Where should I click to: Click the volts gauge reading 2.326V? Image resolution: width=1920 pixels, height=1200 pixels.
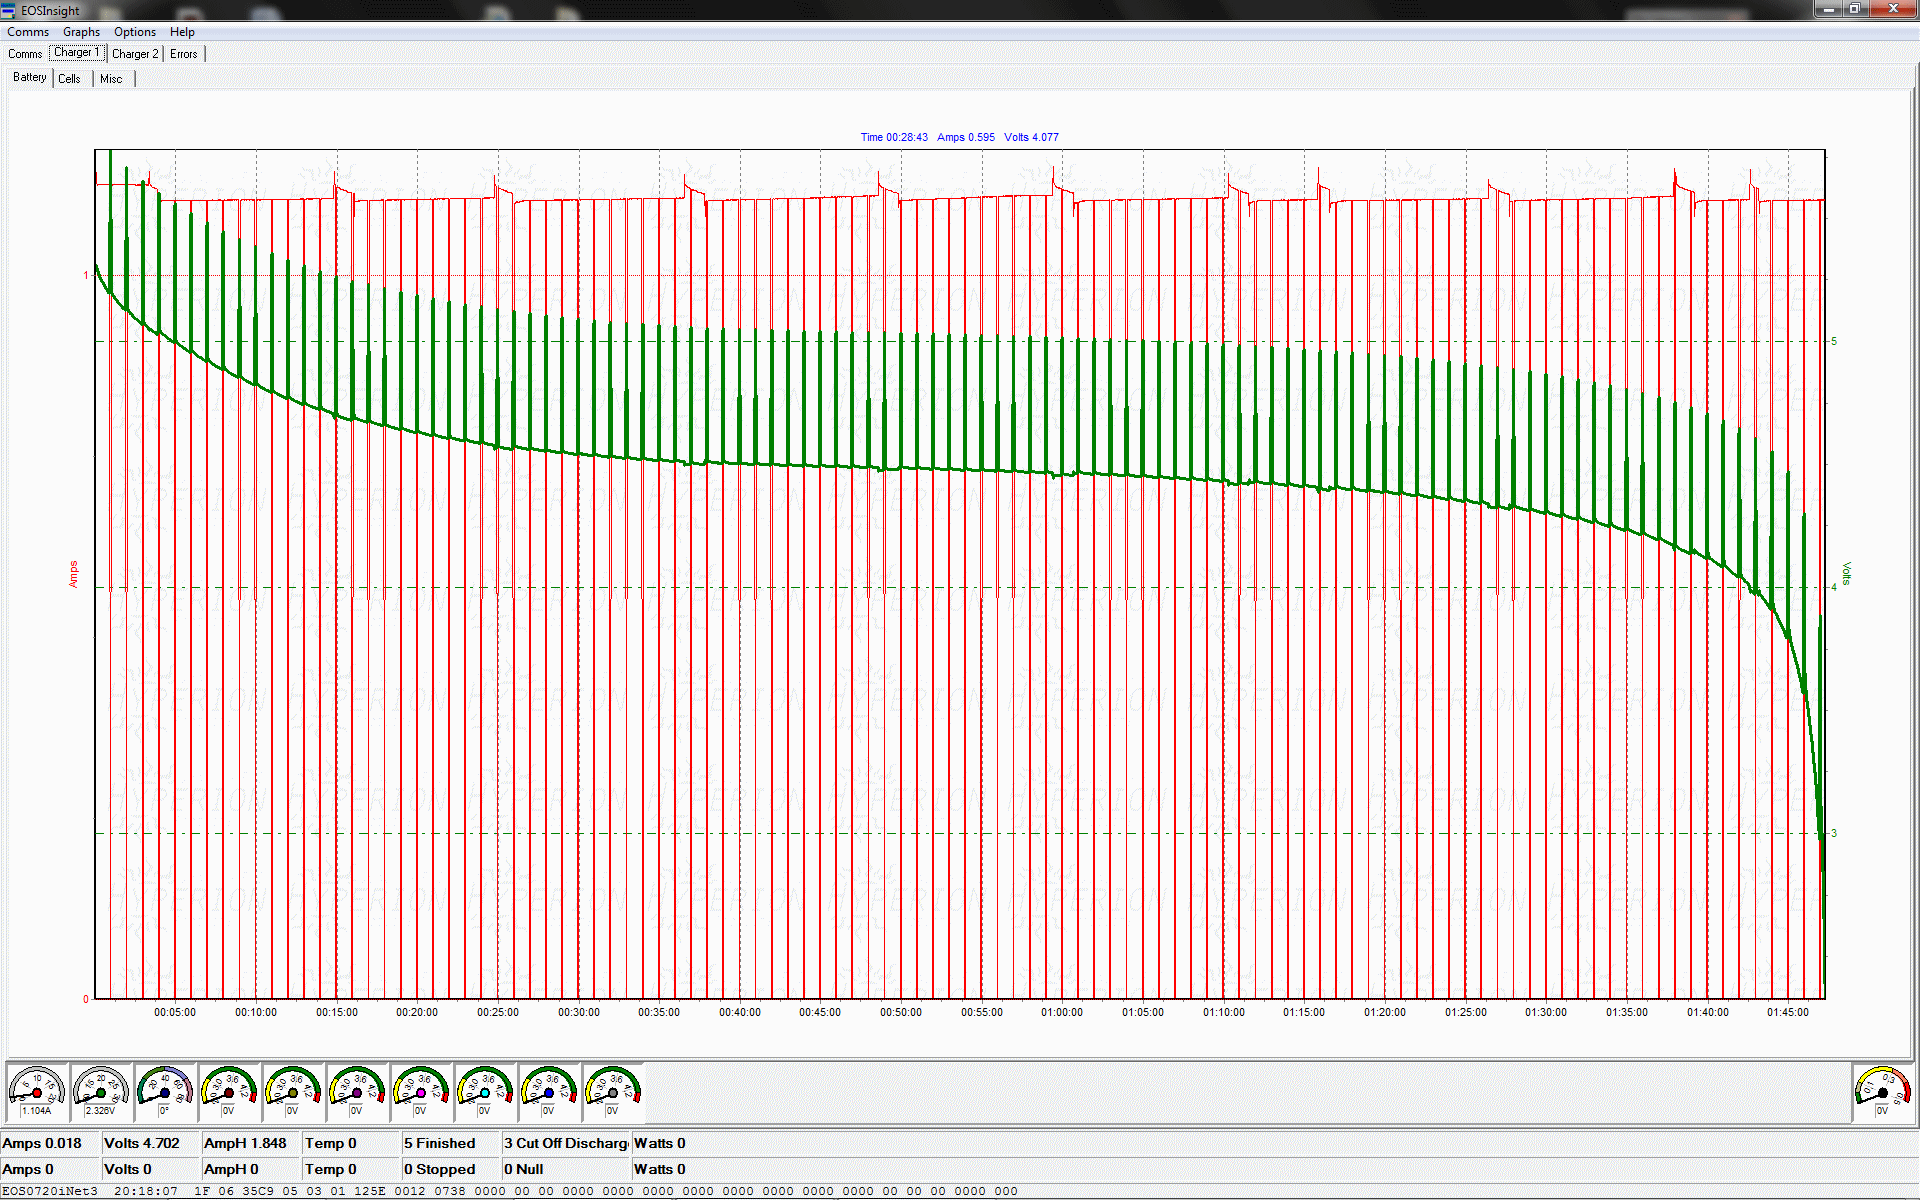(x=101, y=1091)
